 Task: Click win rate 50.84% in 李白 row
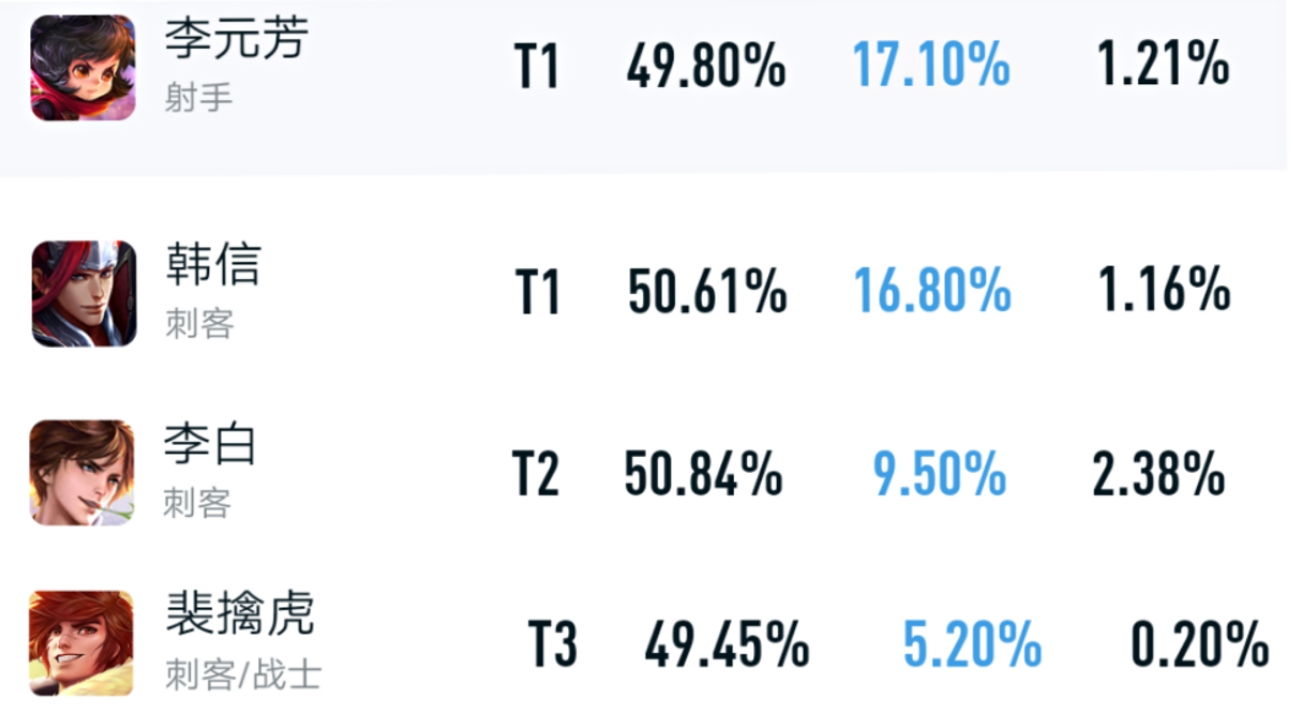tap(703, 473)
